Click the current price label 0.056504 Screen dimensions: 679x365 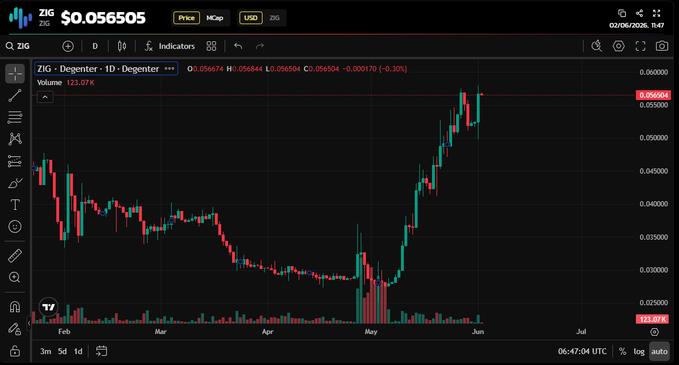[x=653, y=95]
